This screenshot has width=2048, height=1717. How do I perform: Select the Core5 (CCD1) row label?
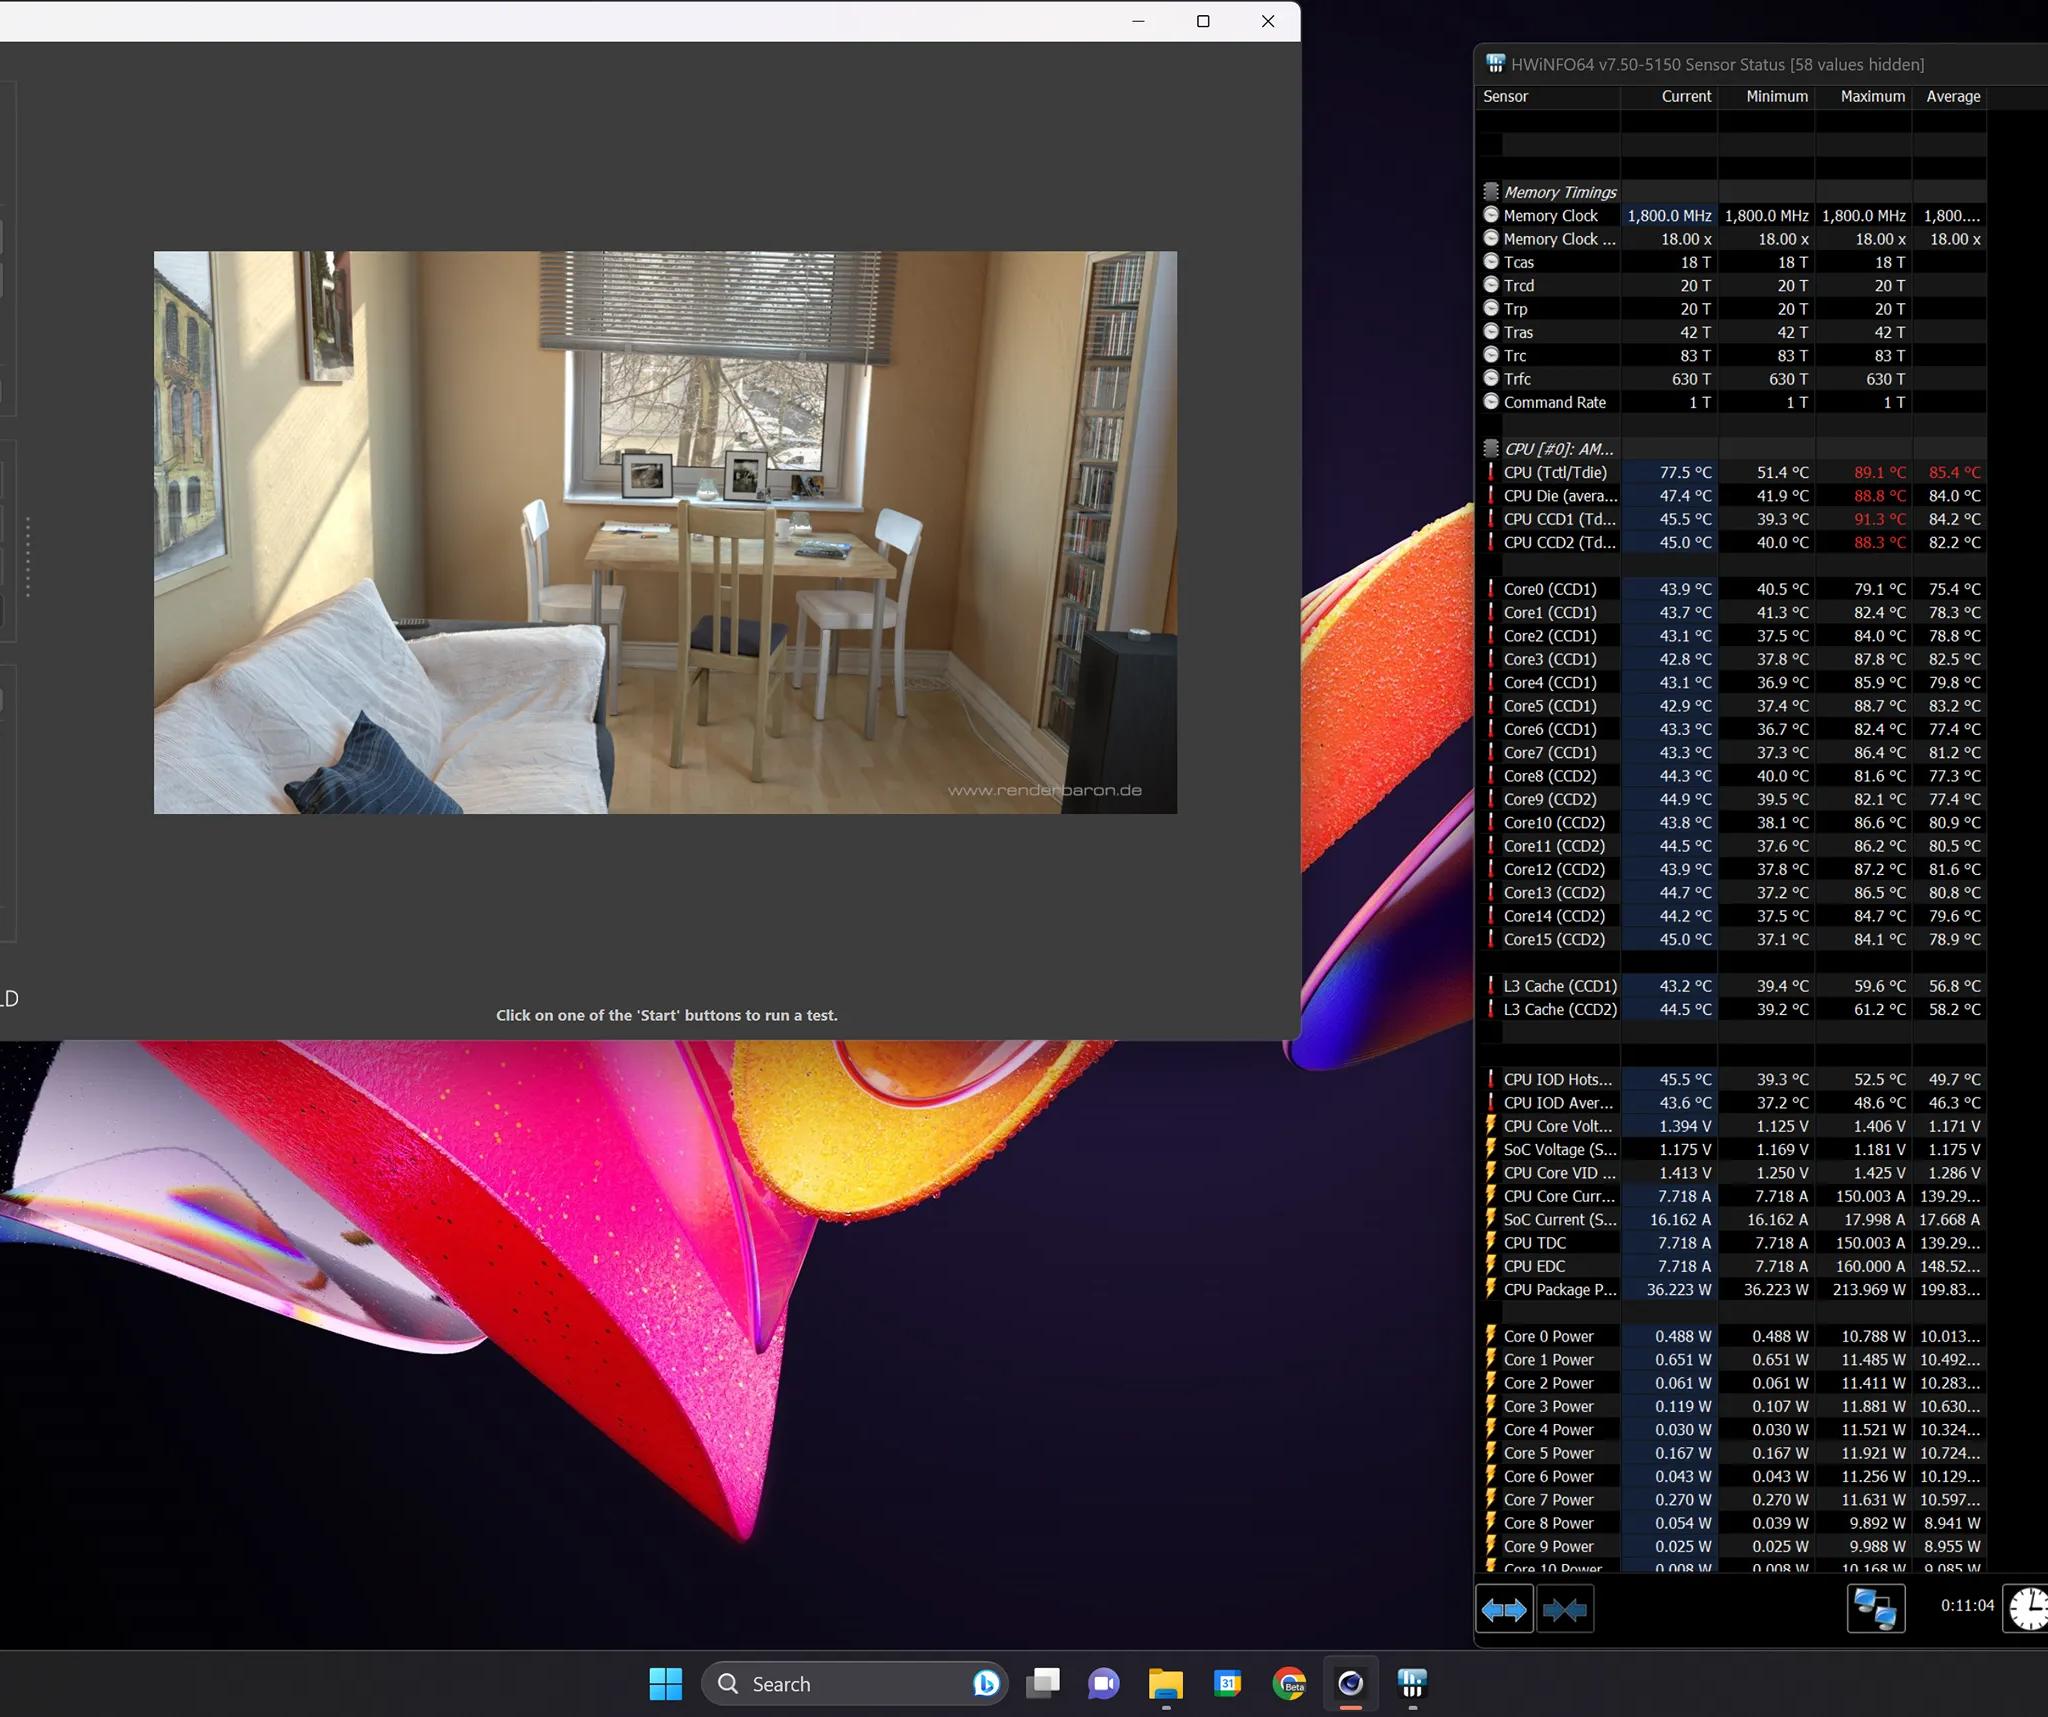[1550, 705]
